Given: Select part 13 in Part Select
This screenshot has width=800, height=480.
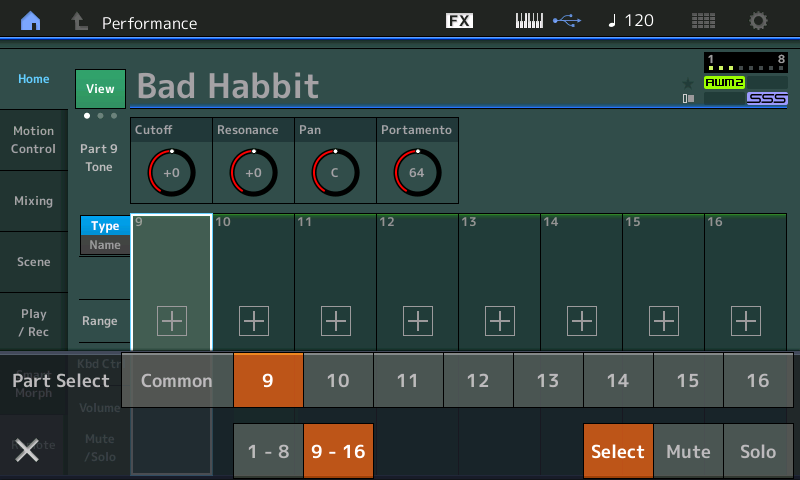Looking at the screenshot, I should pos(548,380).
